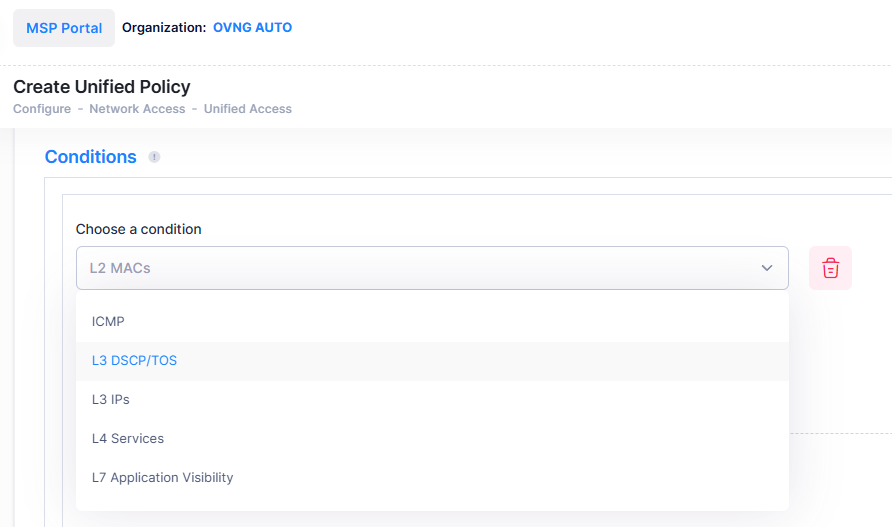Click the L2 MACs condition combo box
The width and height of the screenshot is (892, 527).
click(420, 268)
